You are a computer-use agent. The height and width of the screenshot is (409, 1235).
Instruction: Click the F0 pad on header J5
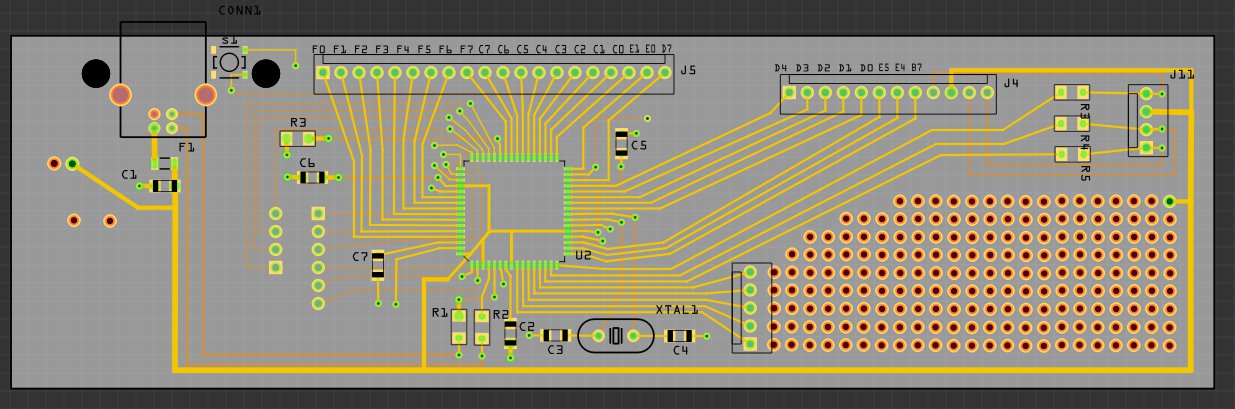click(x=323, y=72)
